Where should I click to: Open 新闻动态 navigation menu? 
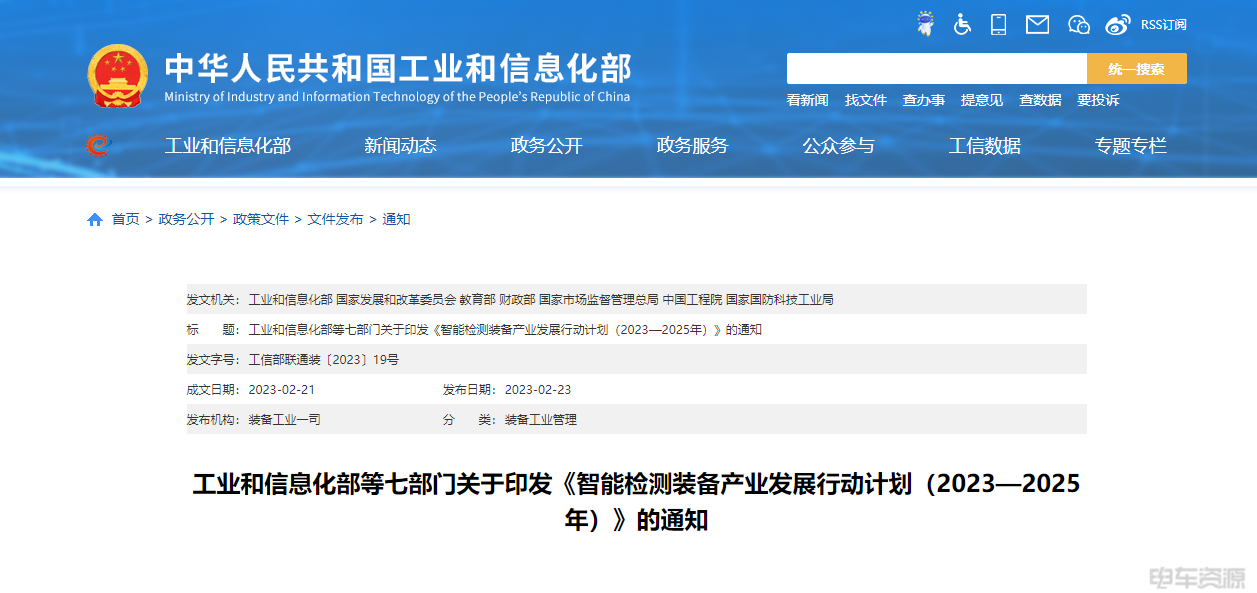tap(401, 146)
